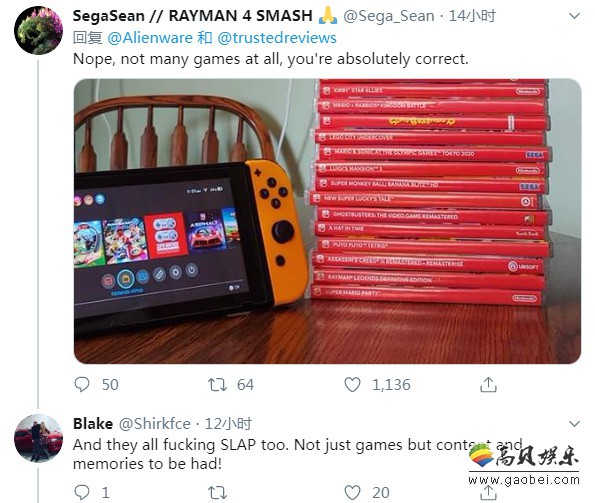This screenshot has height=503, width=595.
Task: Open the @Alienware mention link
Action: [150, 38]
